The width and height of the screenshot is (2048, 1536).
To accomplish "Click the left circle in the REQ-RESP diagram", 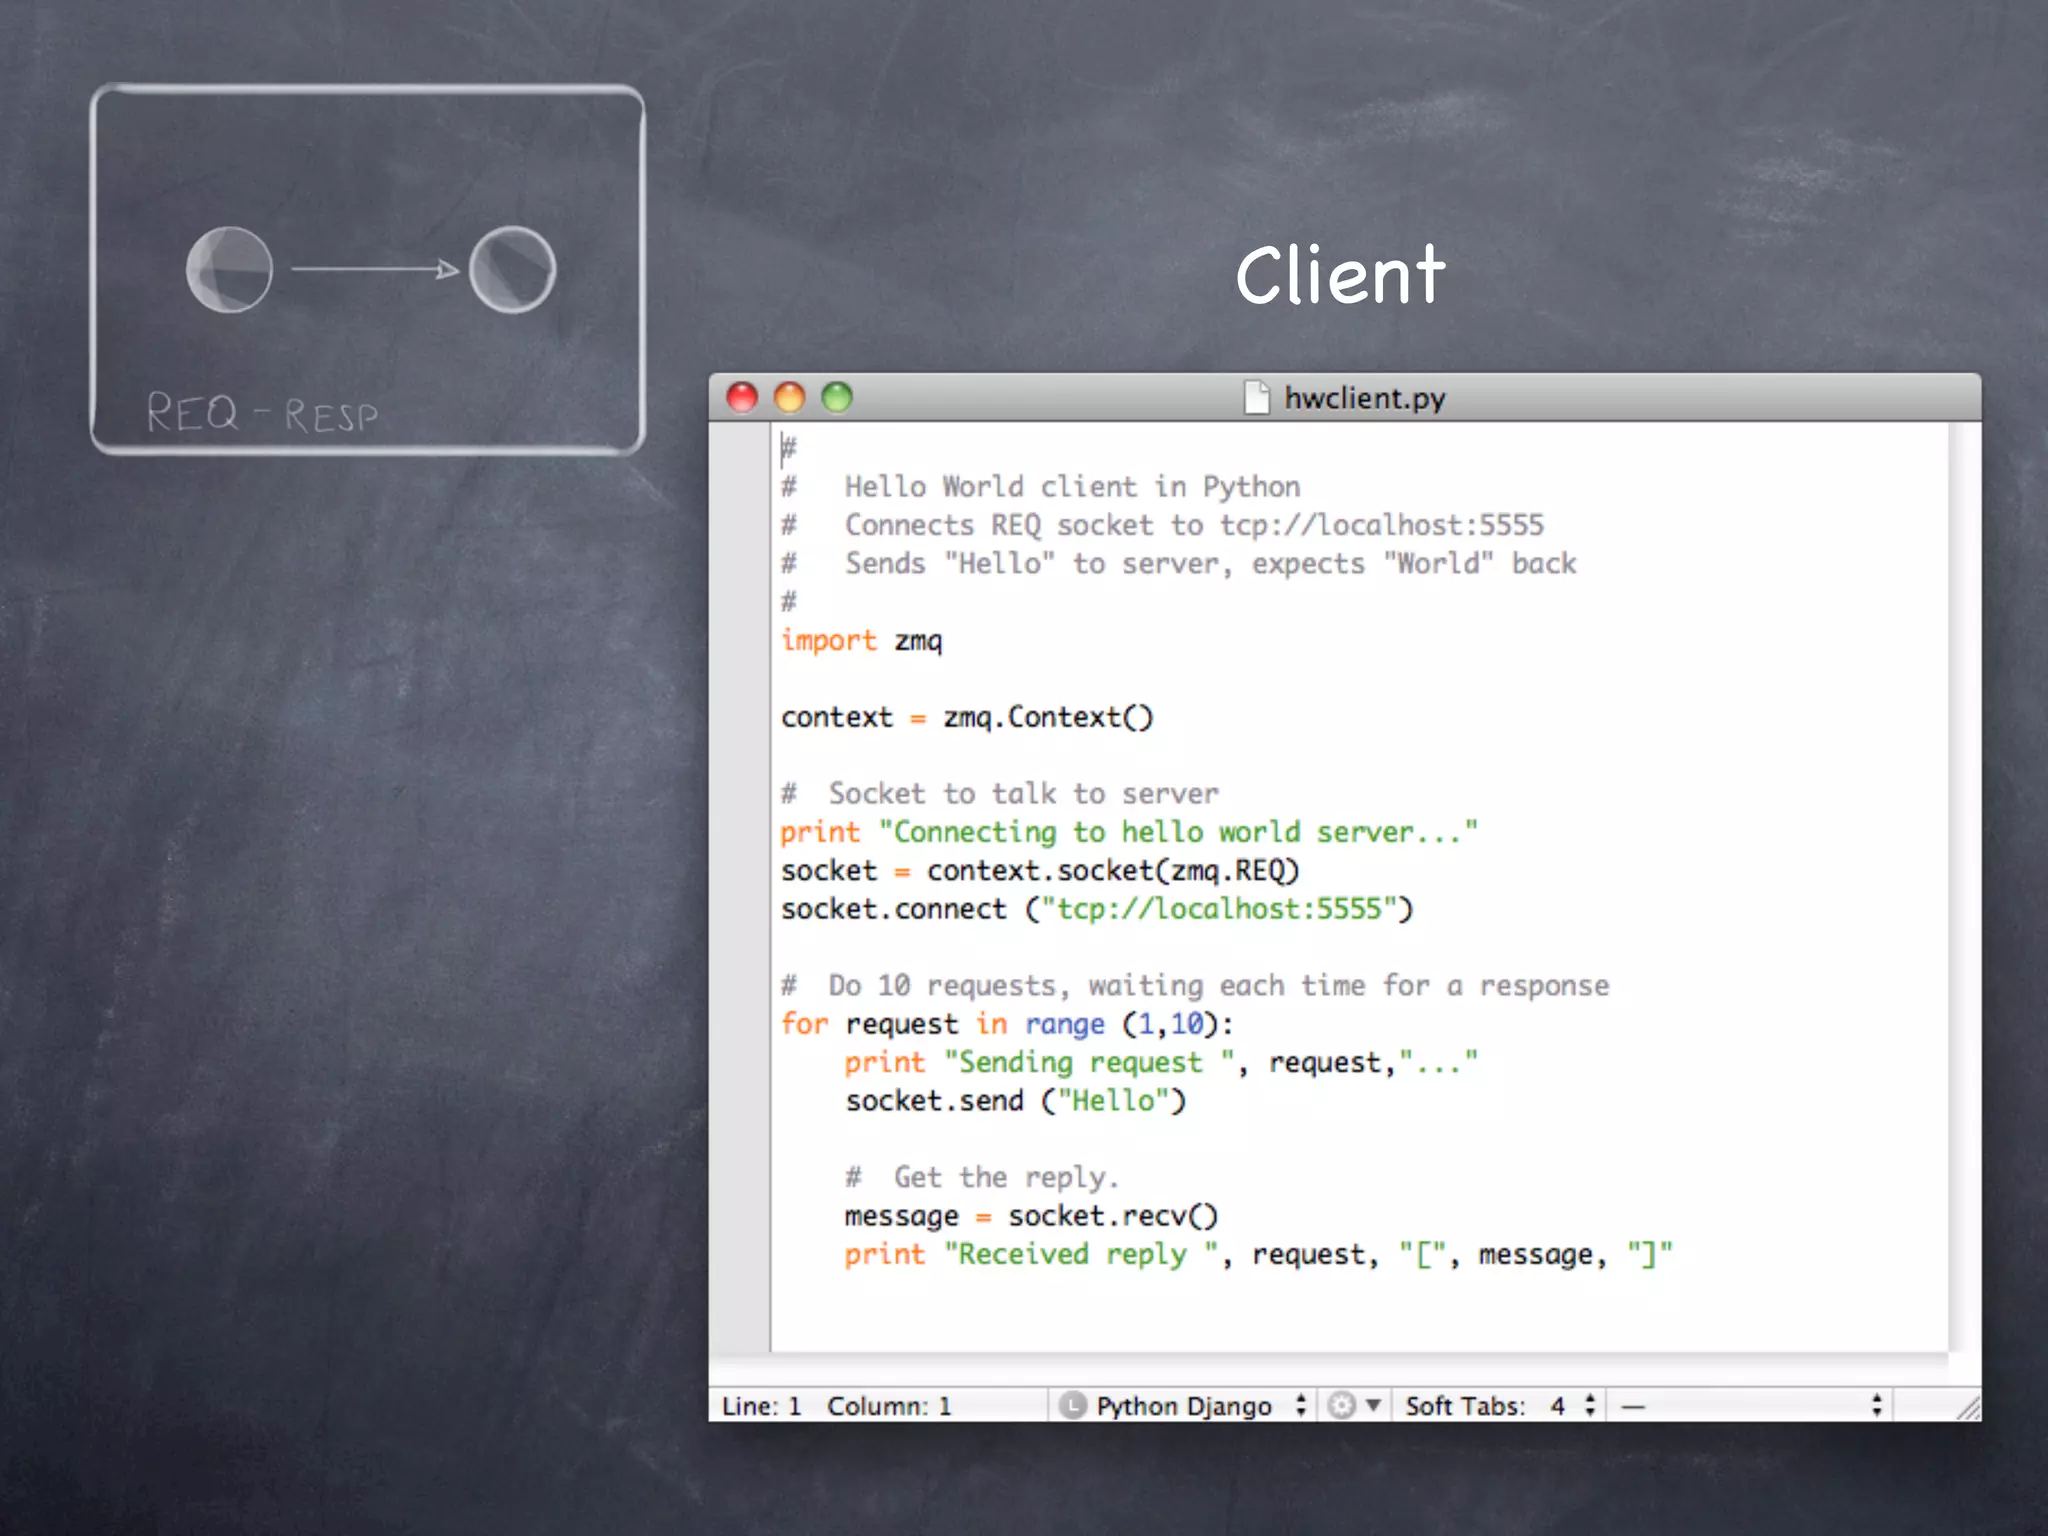I will (x=230, y=269).
